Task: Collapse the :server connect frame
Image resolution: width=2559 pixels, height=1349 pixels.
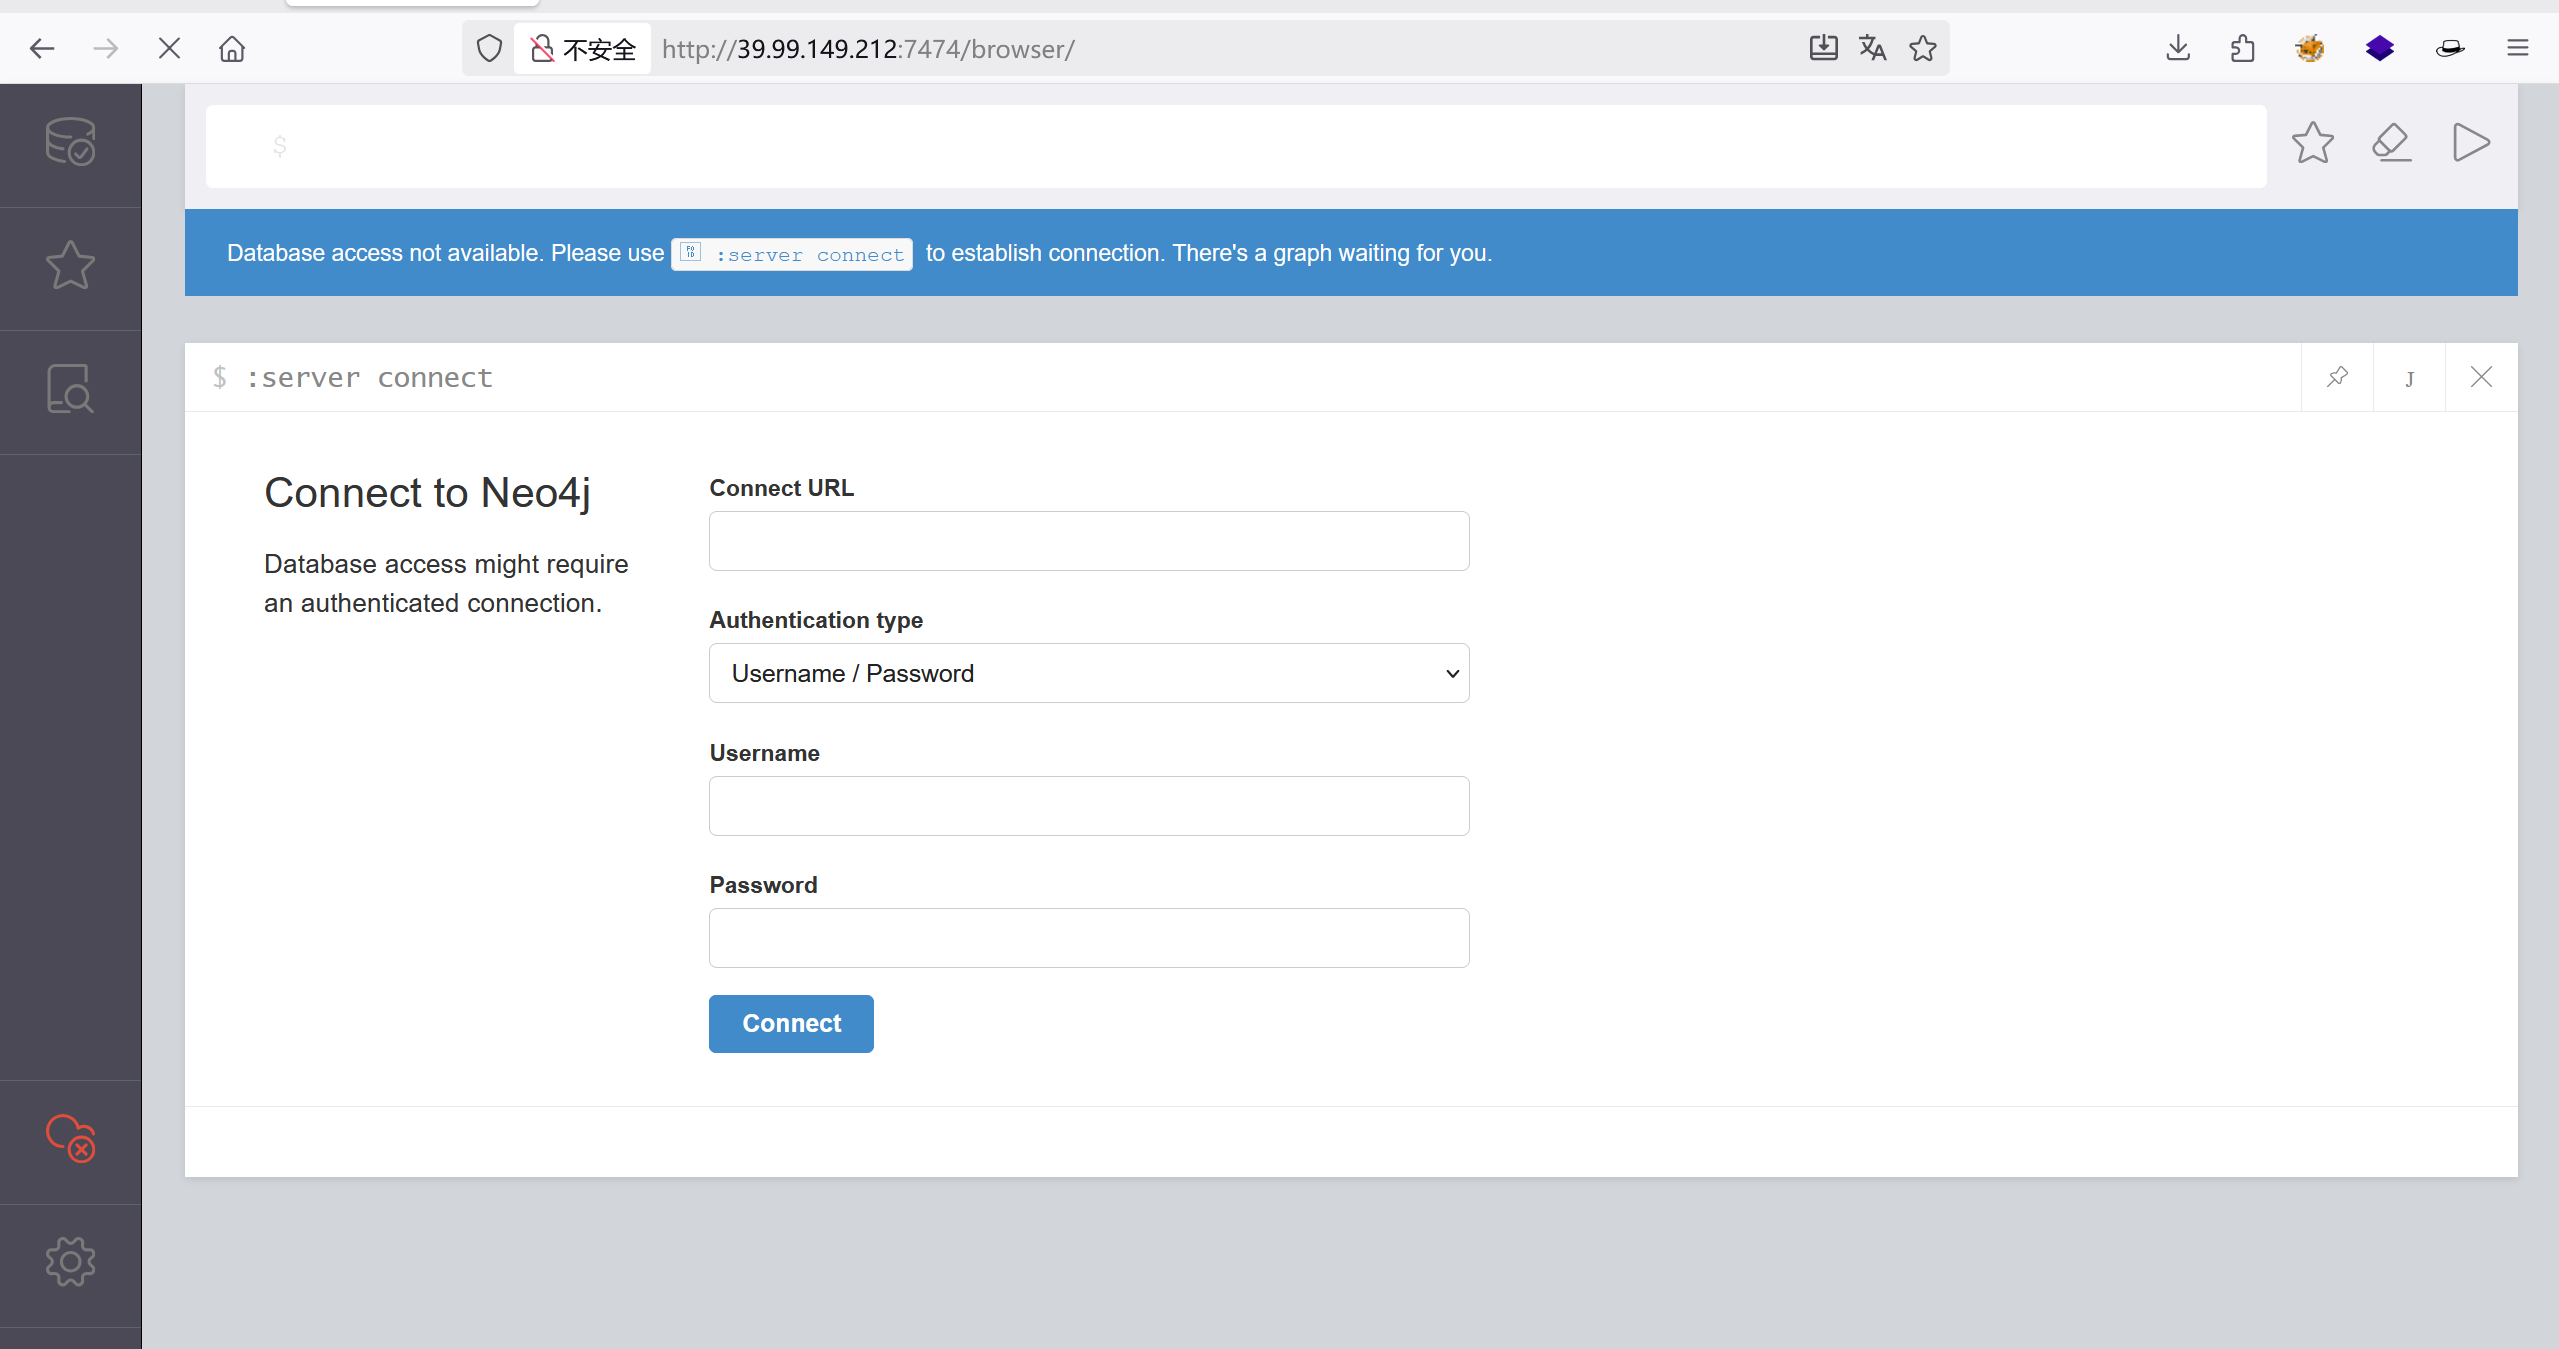Action: point(2409,377)
